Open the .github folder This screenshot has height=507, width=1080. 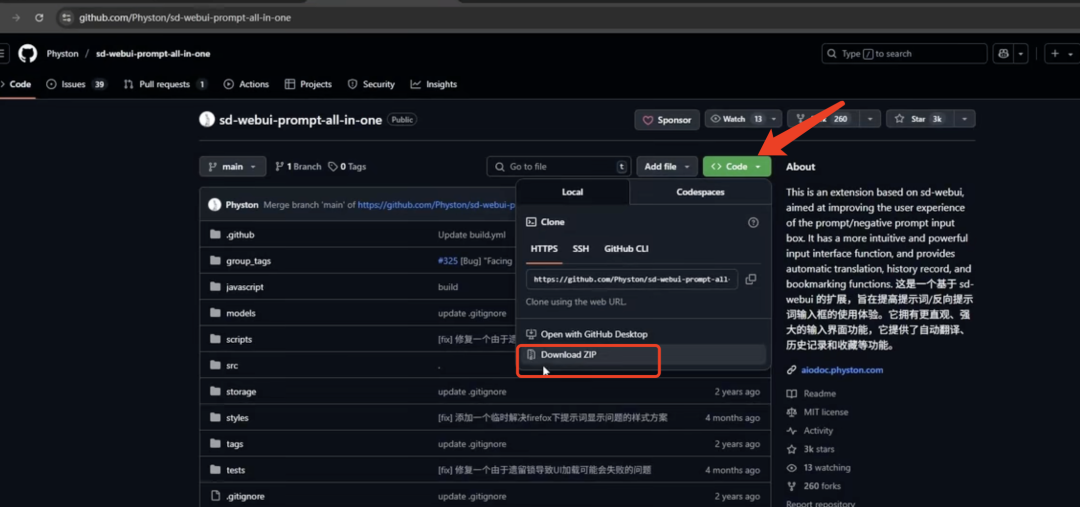(x=240, y=235)
